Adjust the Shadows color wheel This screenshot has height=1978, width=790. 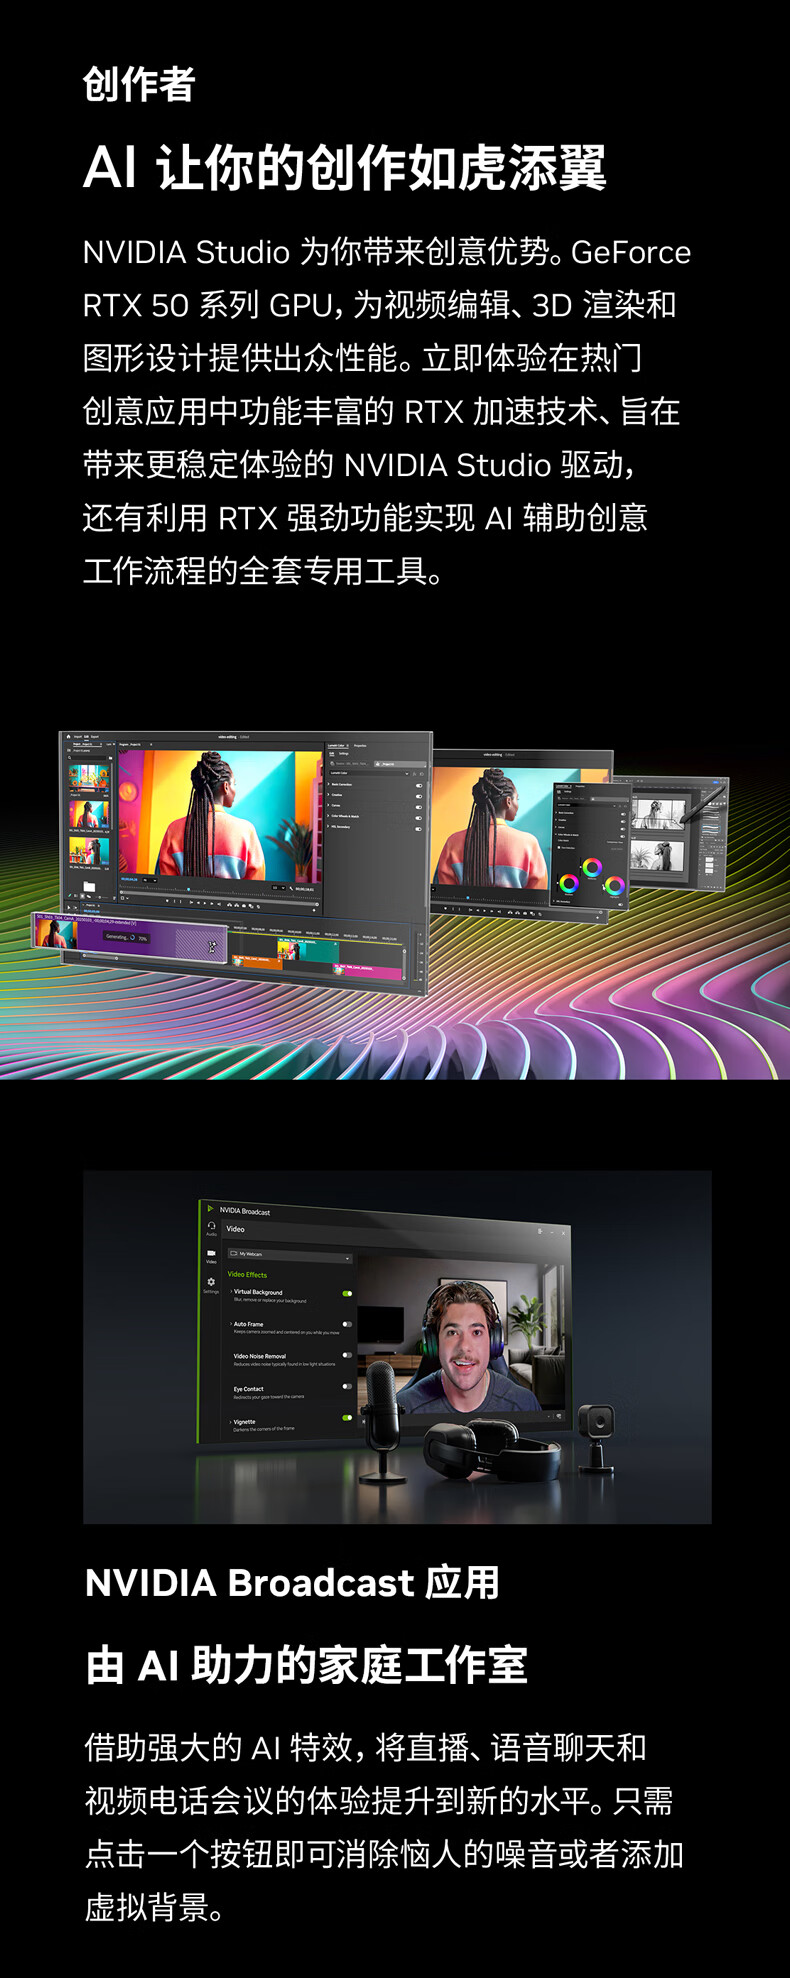568,884
